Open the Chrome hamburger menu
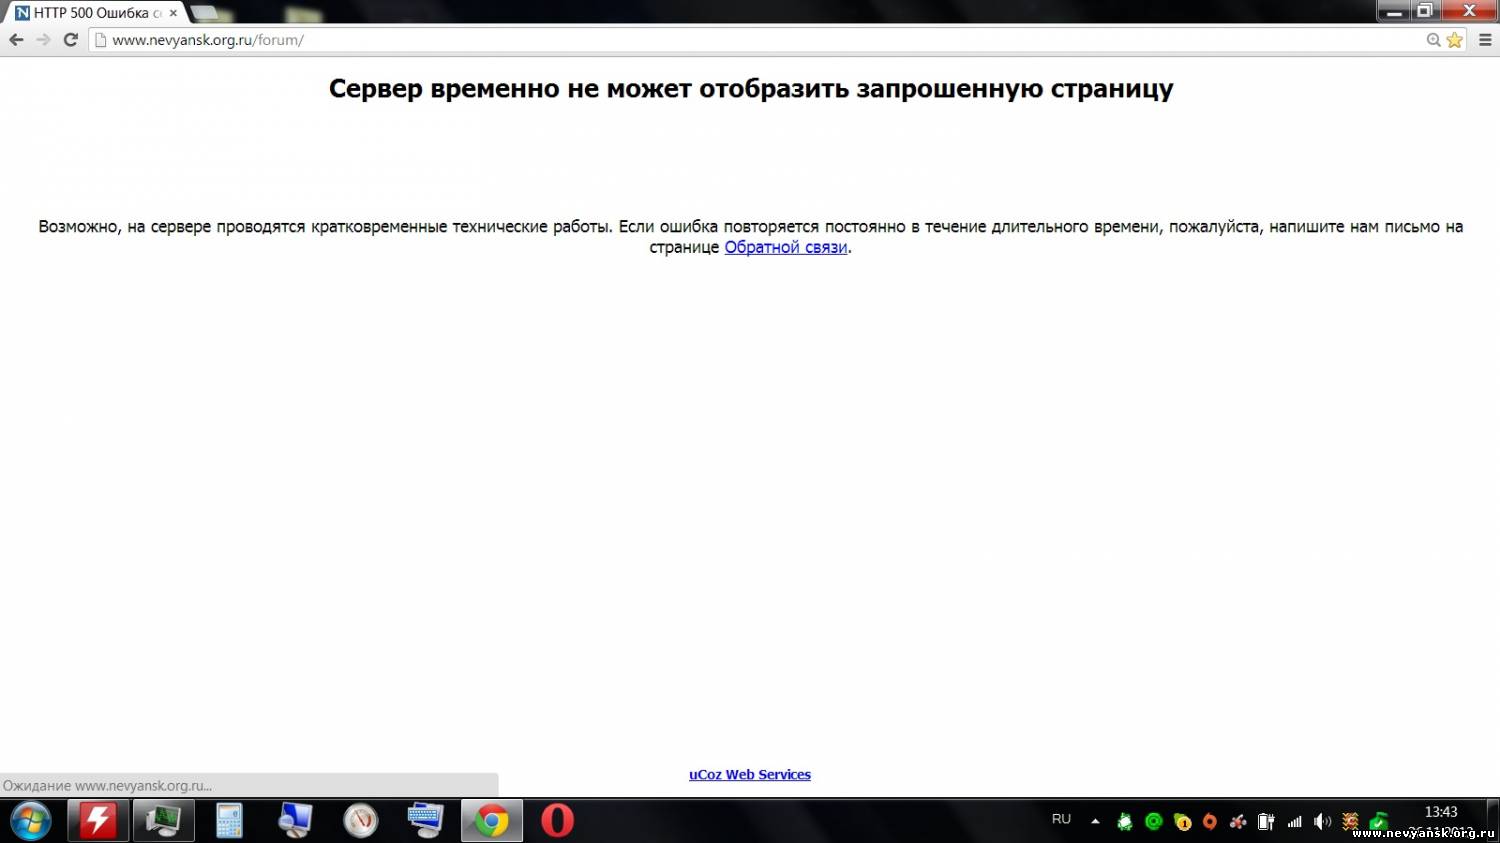 coord(1485,40)
